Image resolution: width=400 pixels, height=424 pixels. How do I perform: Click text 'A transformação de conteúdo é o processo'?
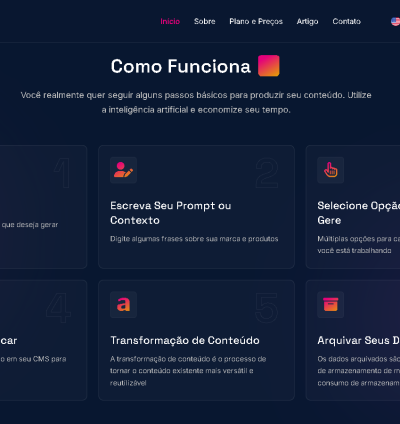[x=184, y=359]
